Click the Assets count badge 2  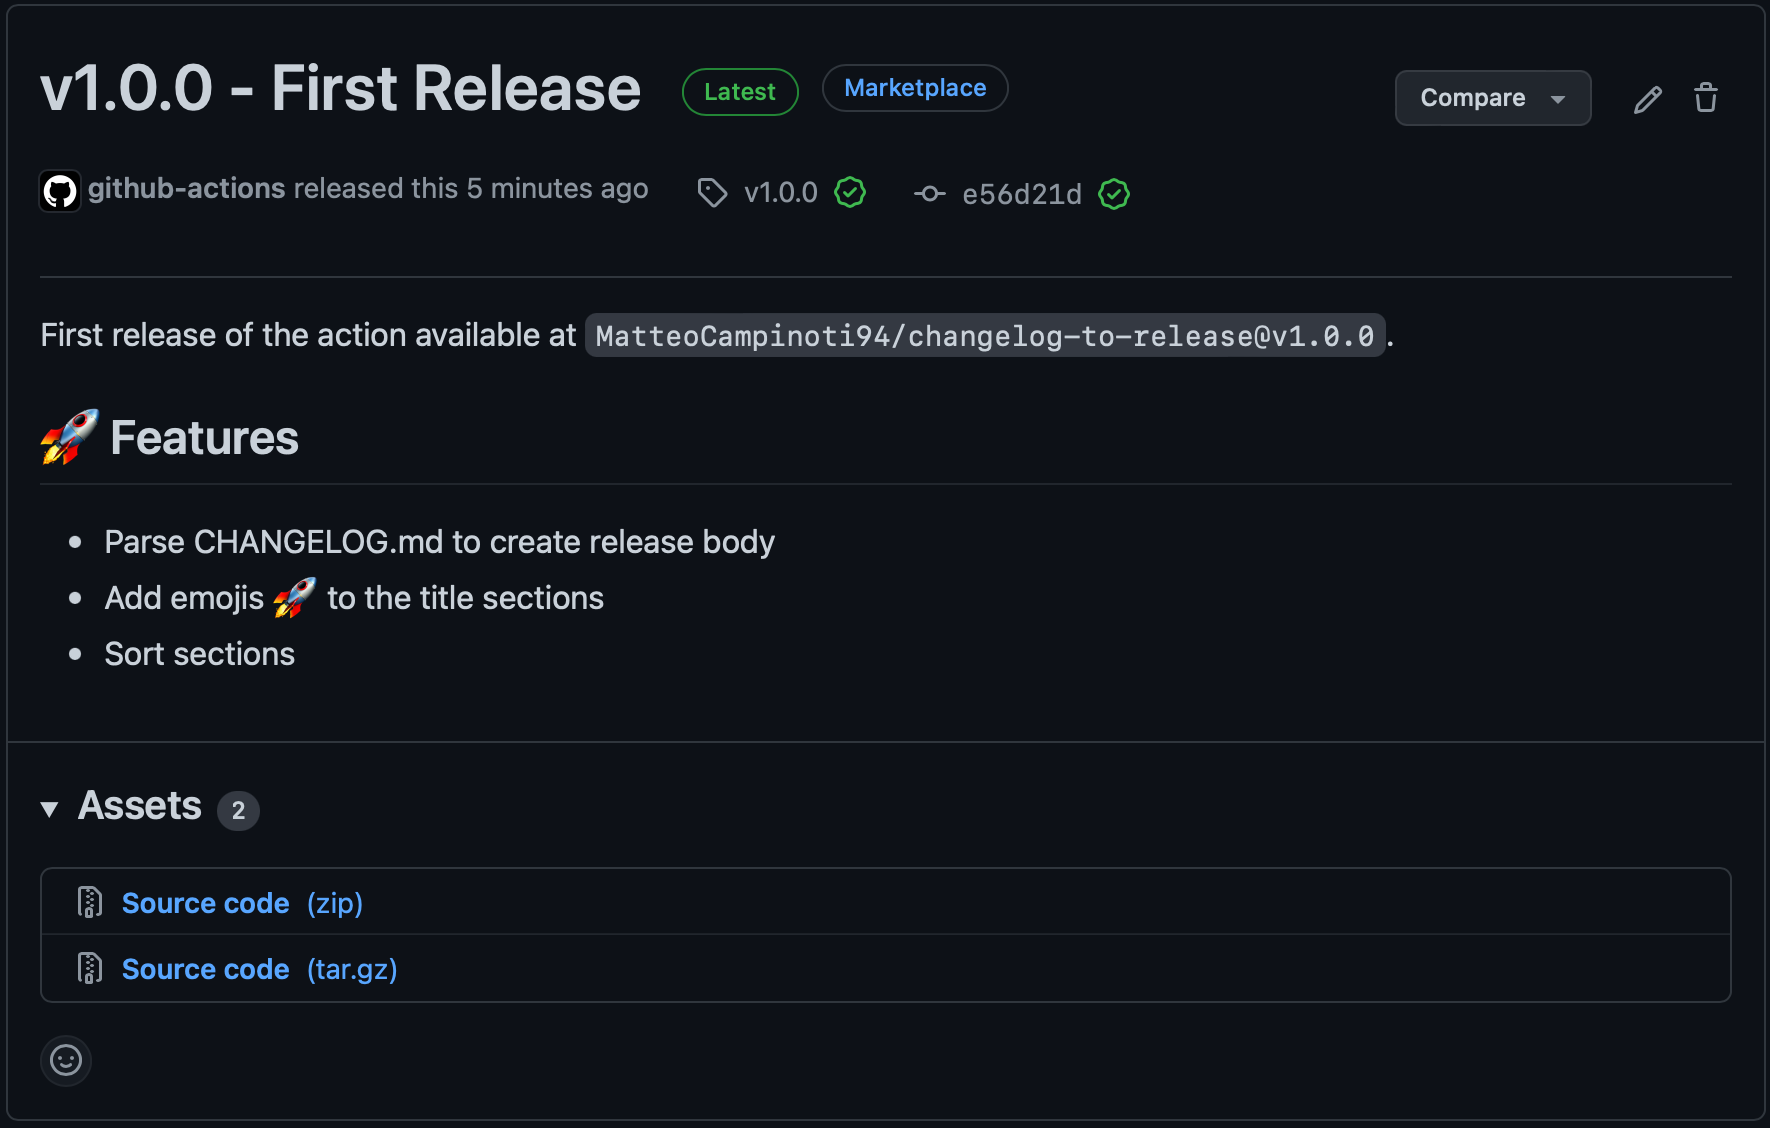[x=238, y=811]
